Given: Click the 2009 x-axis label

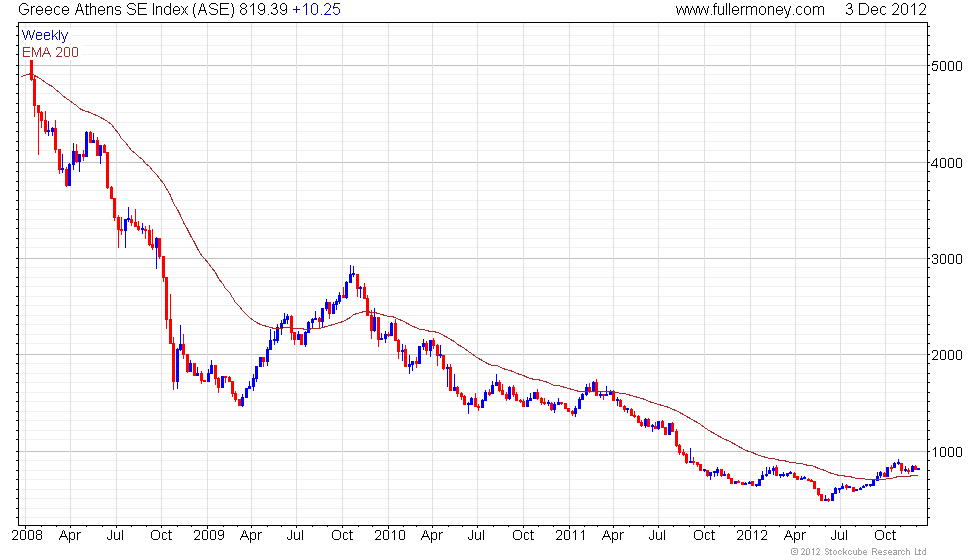Looking at the screenshot, I should click(209, 535).
